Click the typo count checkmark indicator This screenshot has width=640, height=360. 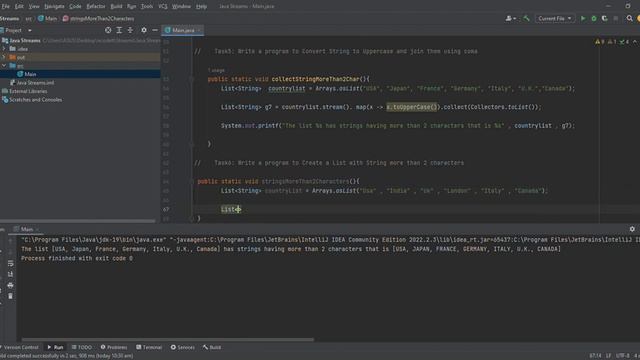tap(624, 42)
